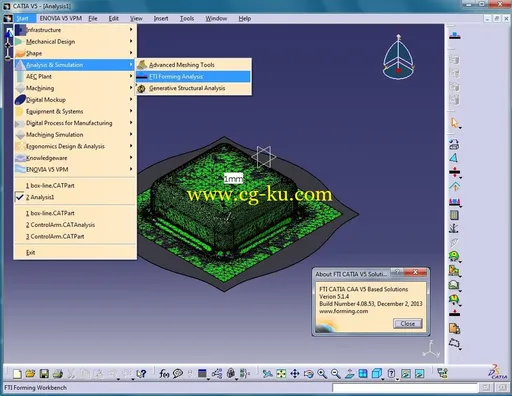
Task: Click the compass in the 3D view
Action: tap(399, 57)
